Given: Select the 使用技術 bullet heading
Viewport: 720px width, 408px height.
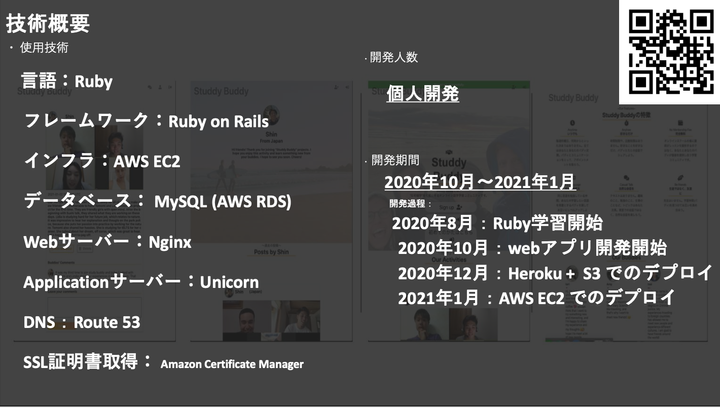Looking at the screenshot, I should [44, 48].
